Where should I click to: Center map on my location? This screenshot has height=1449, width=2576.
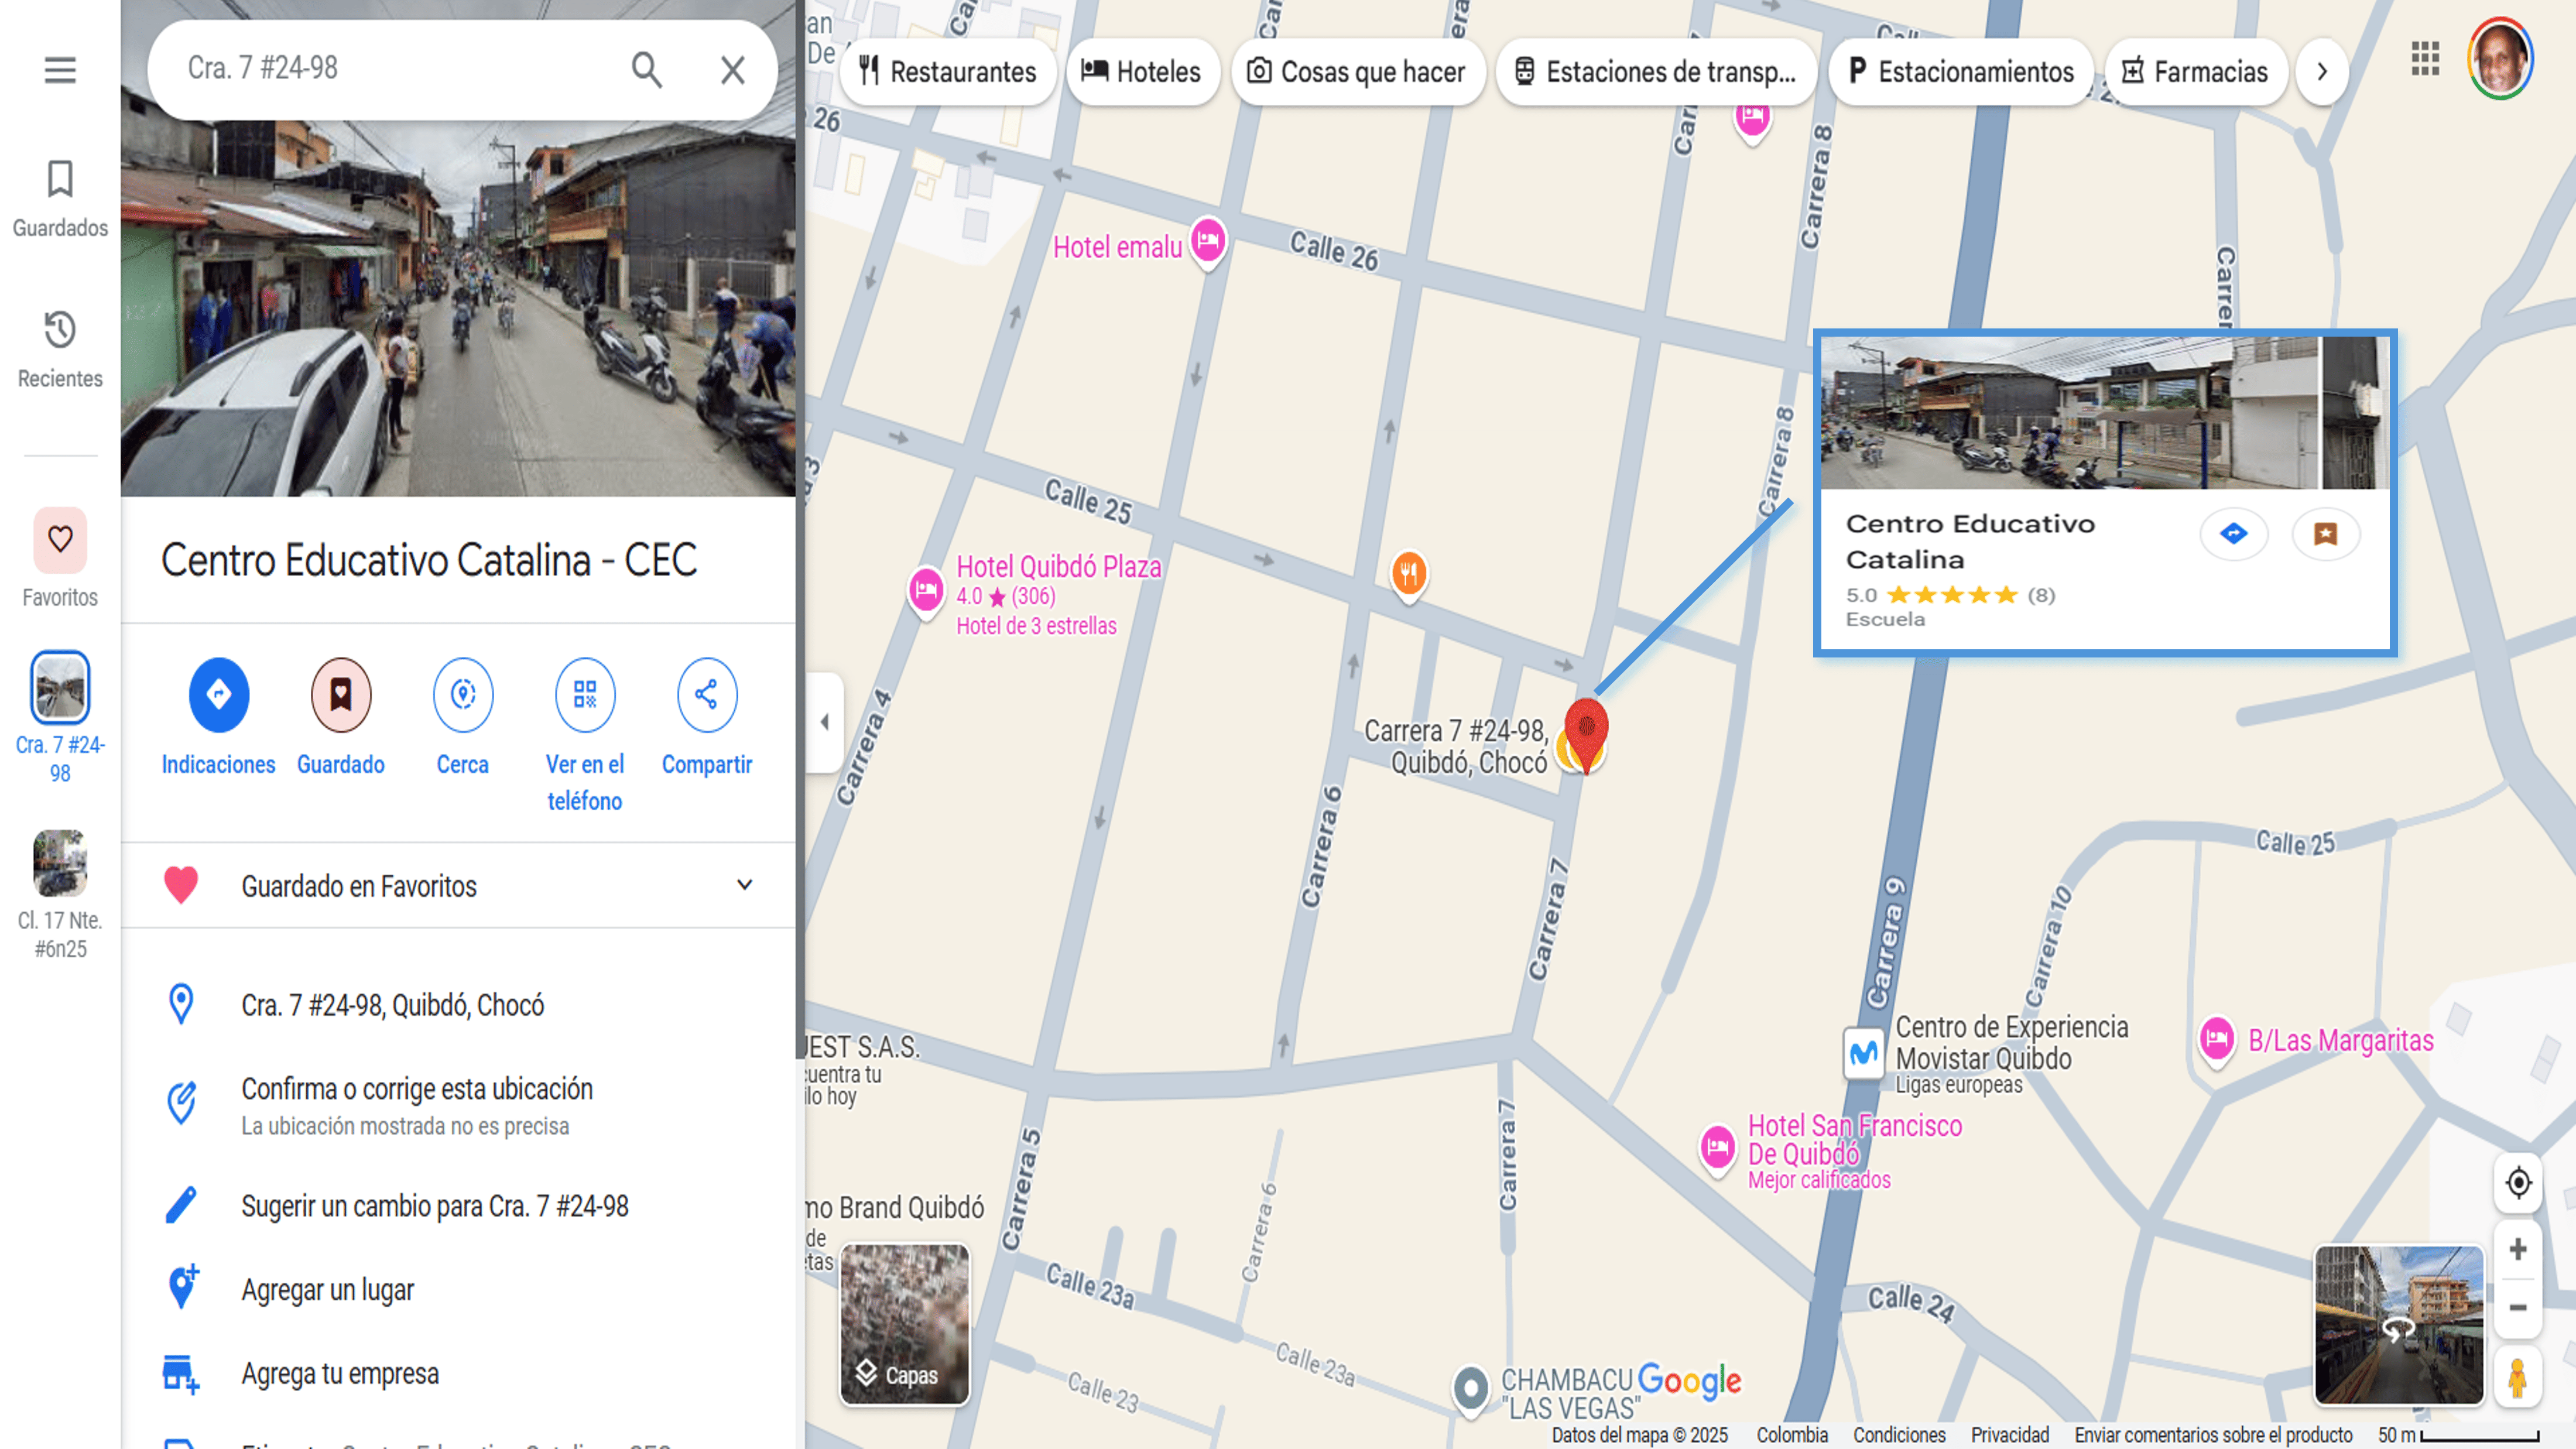[2518, 1182]
